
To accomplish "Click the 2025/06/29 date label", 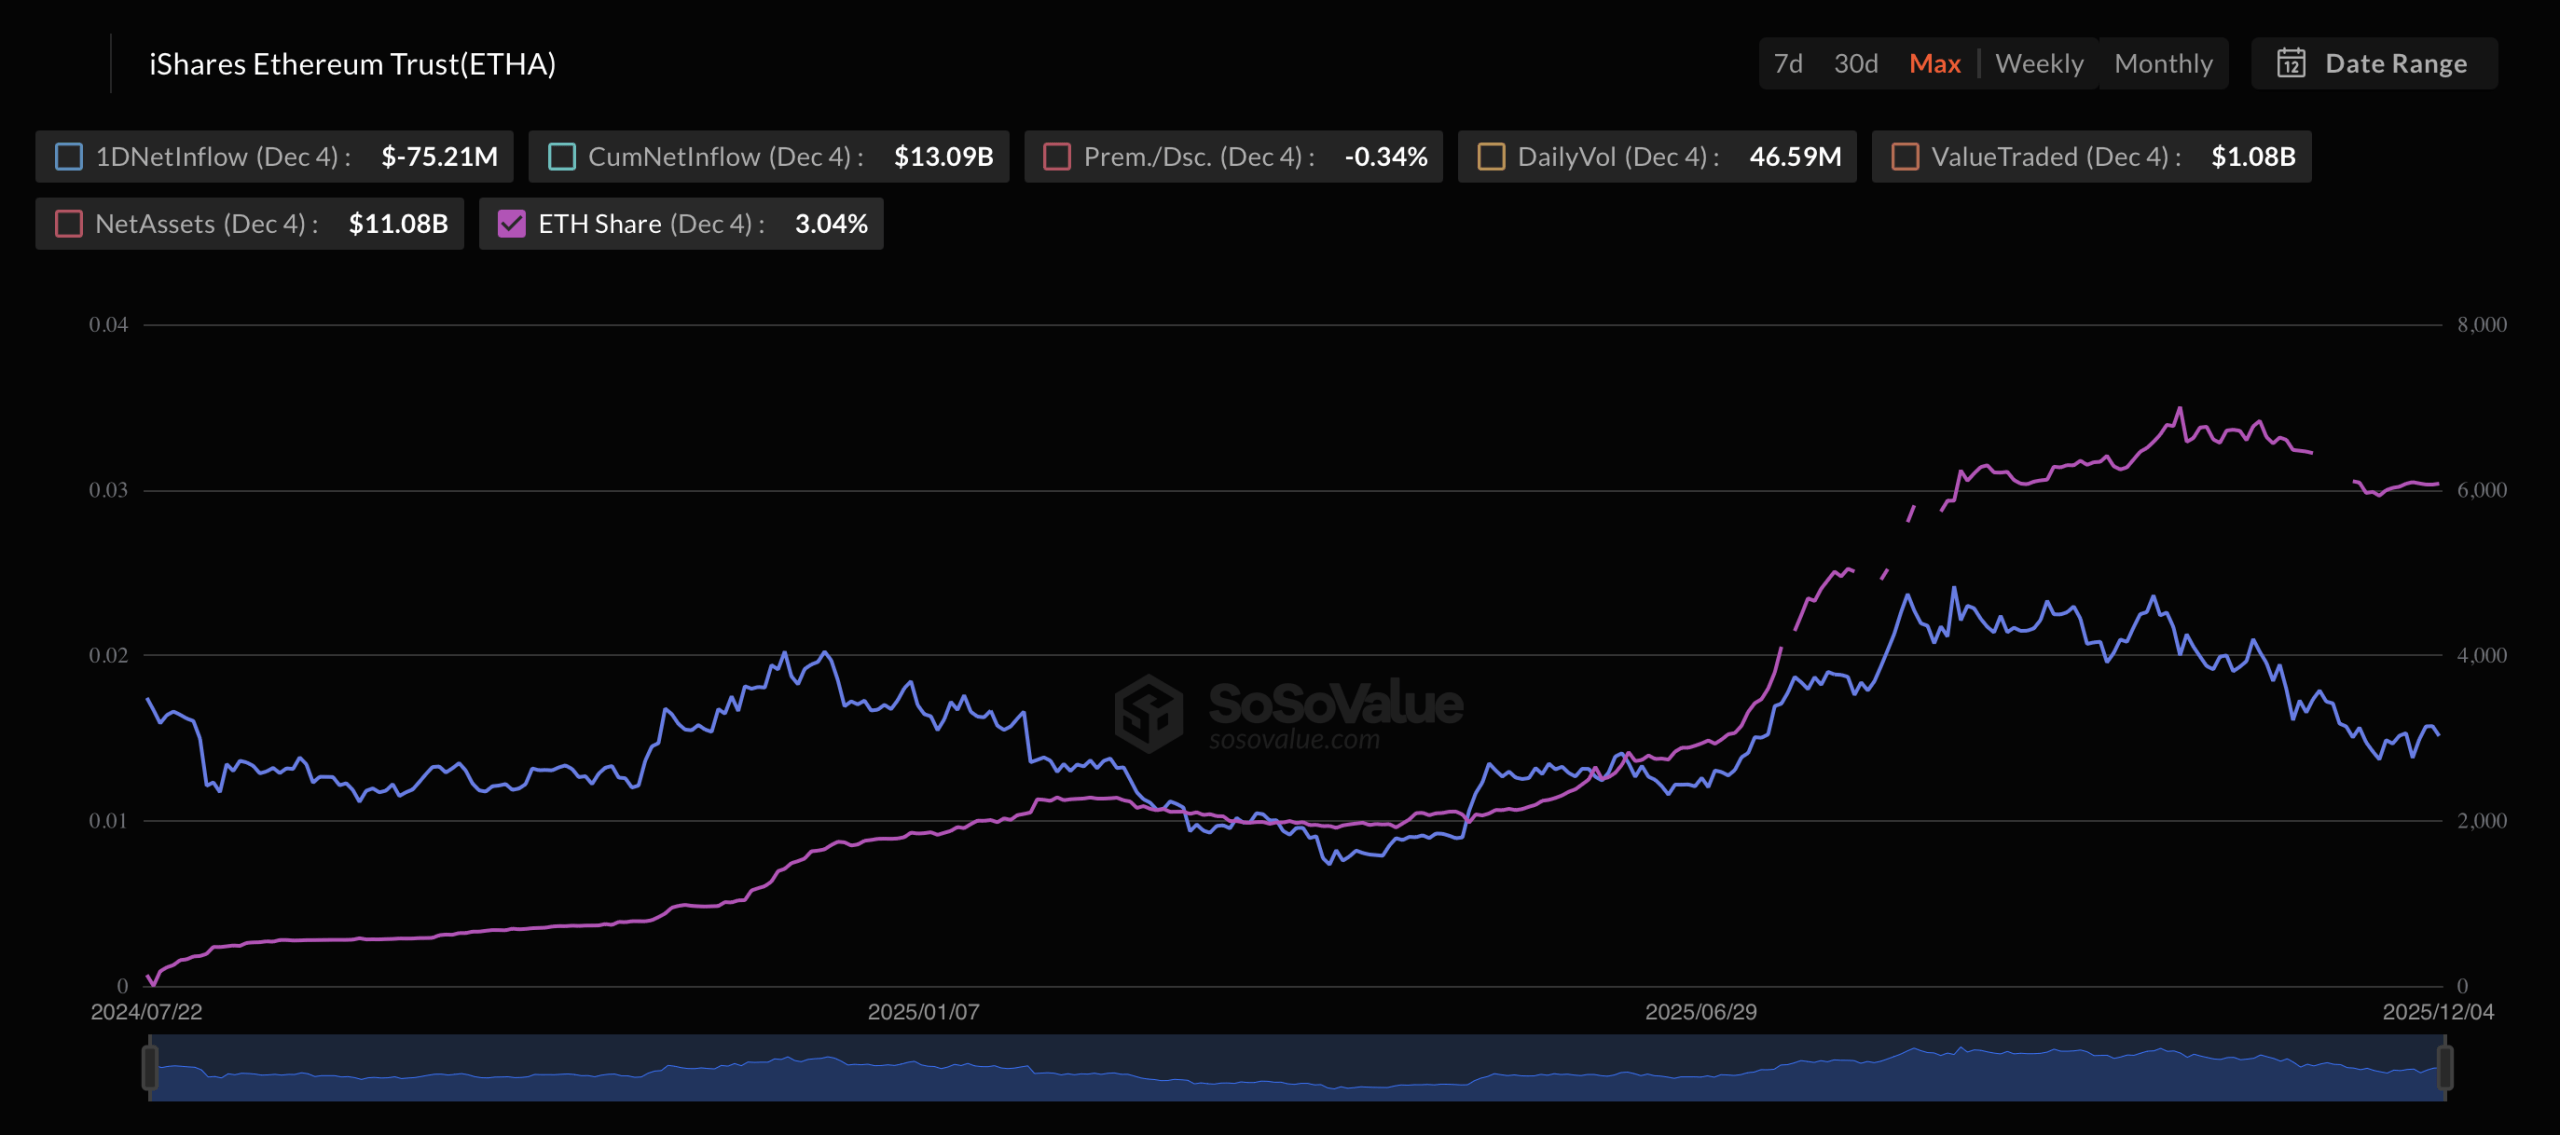I will click(x=1702, y=1012).
